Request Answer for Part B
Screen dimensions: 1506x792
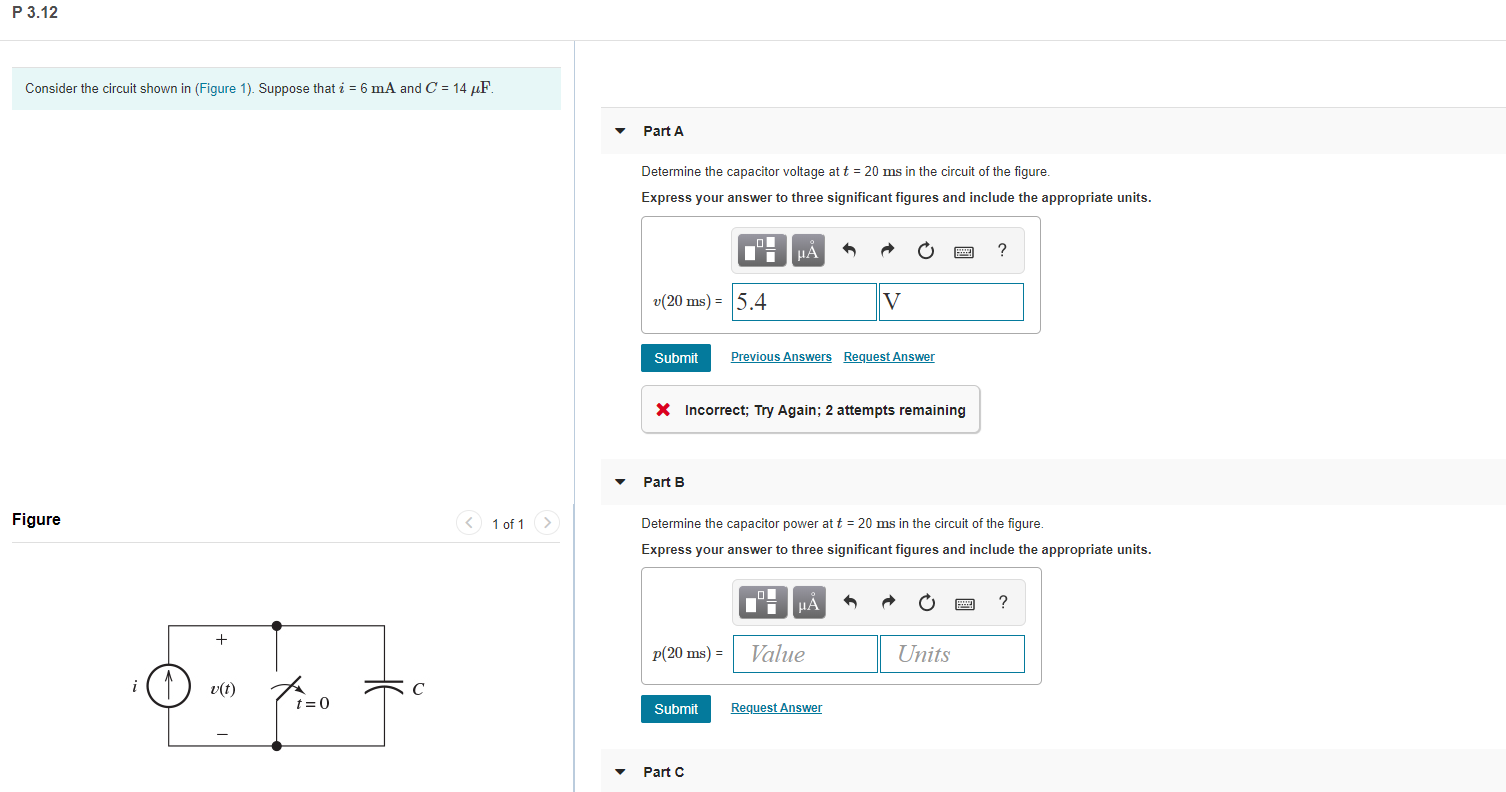[776, 707]
